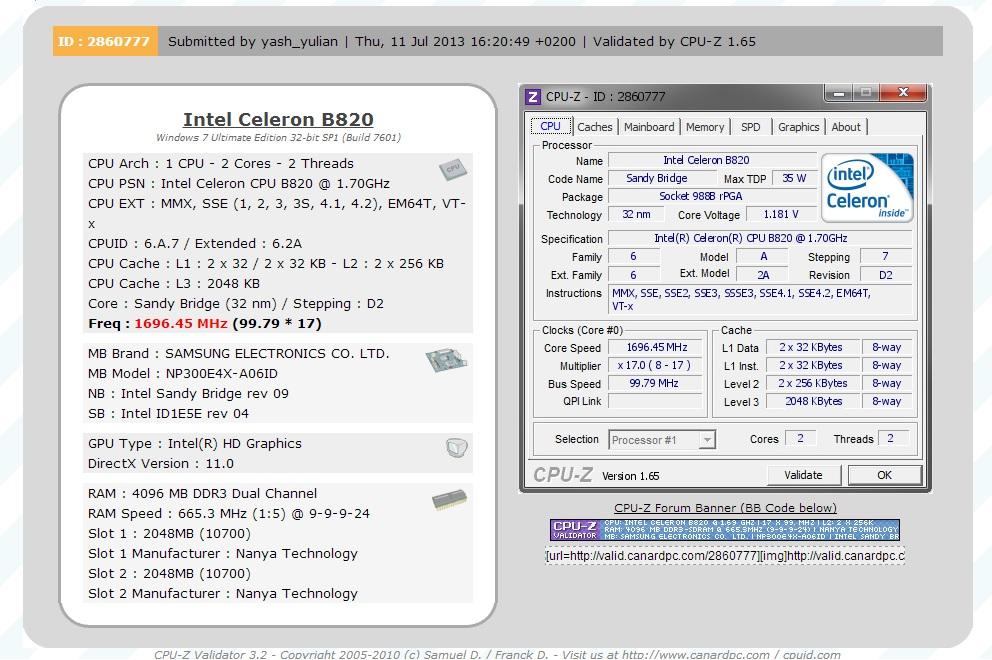Click the Package value Socket 988B rPGA

coord(712,196)
